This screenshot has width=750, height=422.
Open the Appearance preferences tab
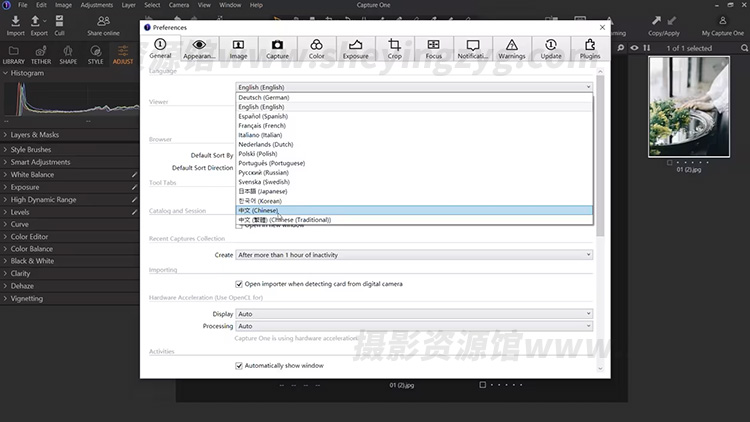coord(199,49)
